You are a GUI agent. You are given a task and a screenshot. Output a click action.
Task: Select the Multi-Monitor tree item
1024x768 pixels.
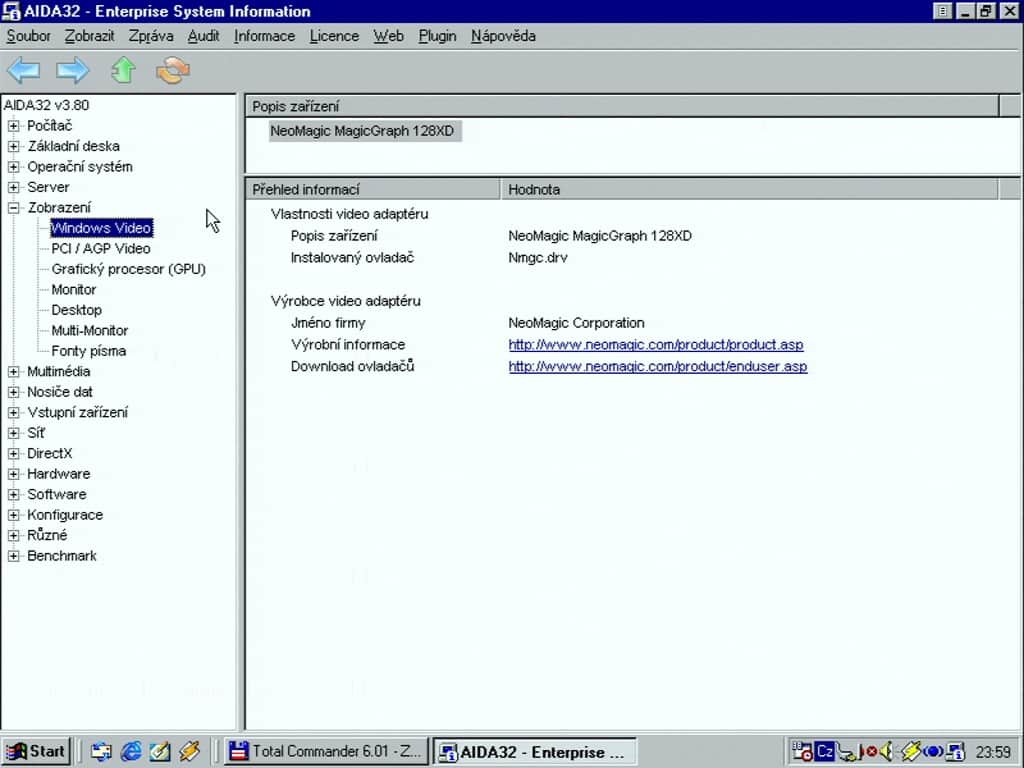(89, 330)
